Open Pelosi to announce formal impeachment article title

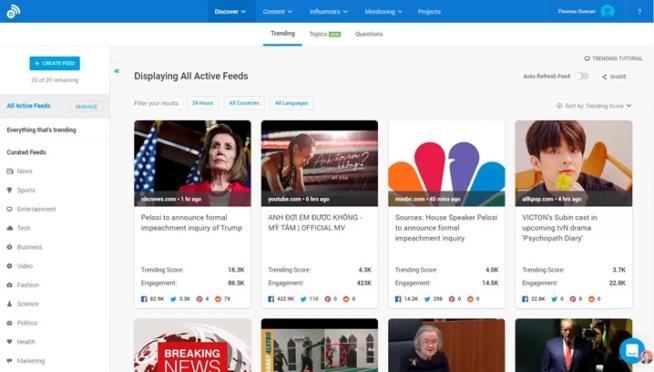(191, 223)
